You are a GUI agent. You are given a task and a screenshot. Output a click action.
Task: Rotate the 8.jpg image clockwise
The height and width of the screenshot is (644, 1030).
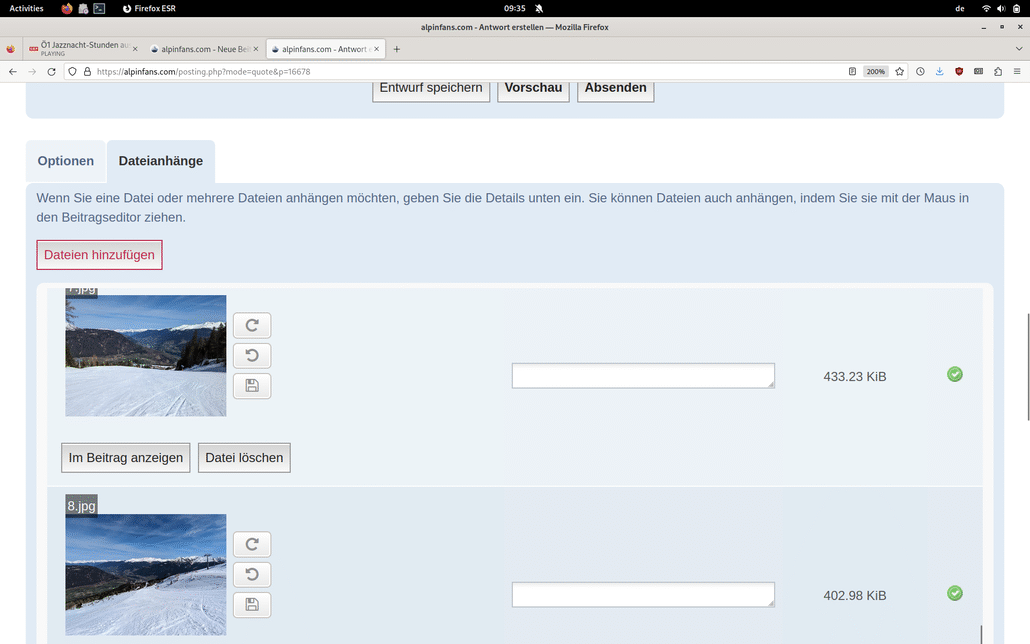pos(251,544)
